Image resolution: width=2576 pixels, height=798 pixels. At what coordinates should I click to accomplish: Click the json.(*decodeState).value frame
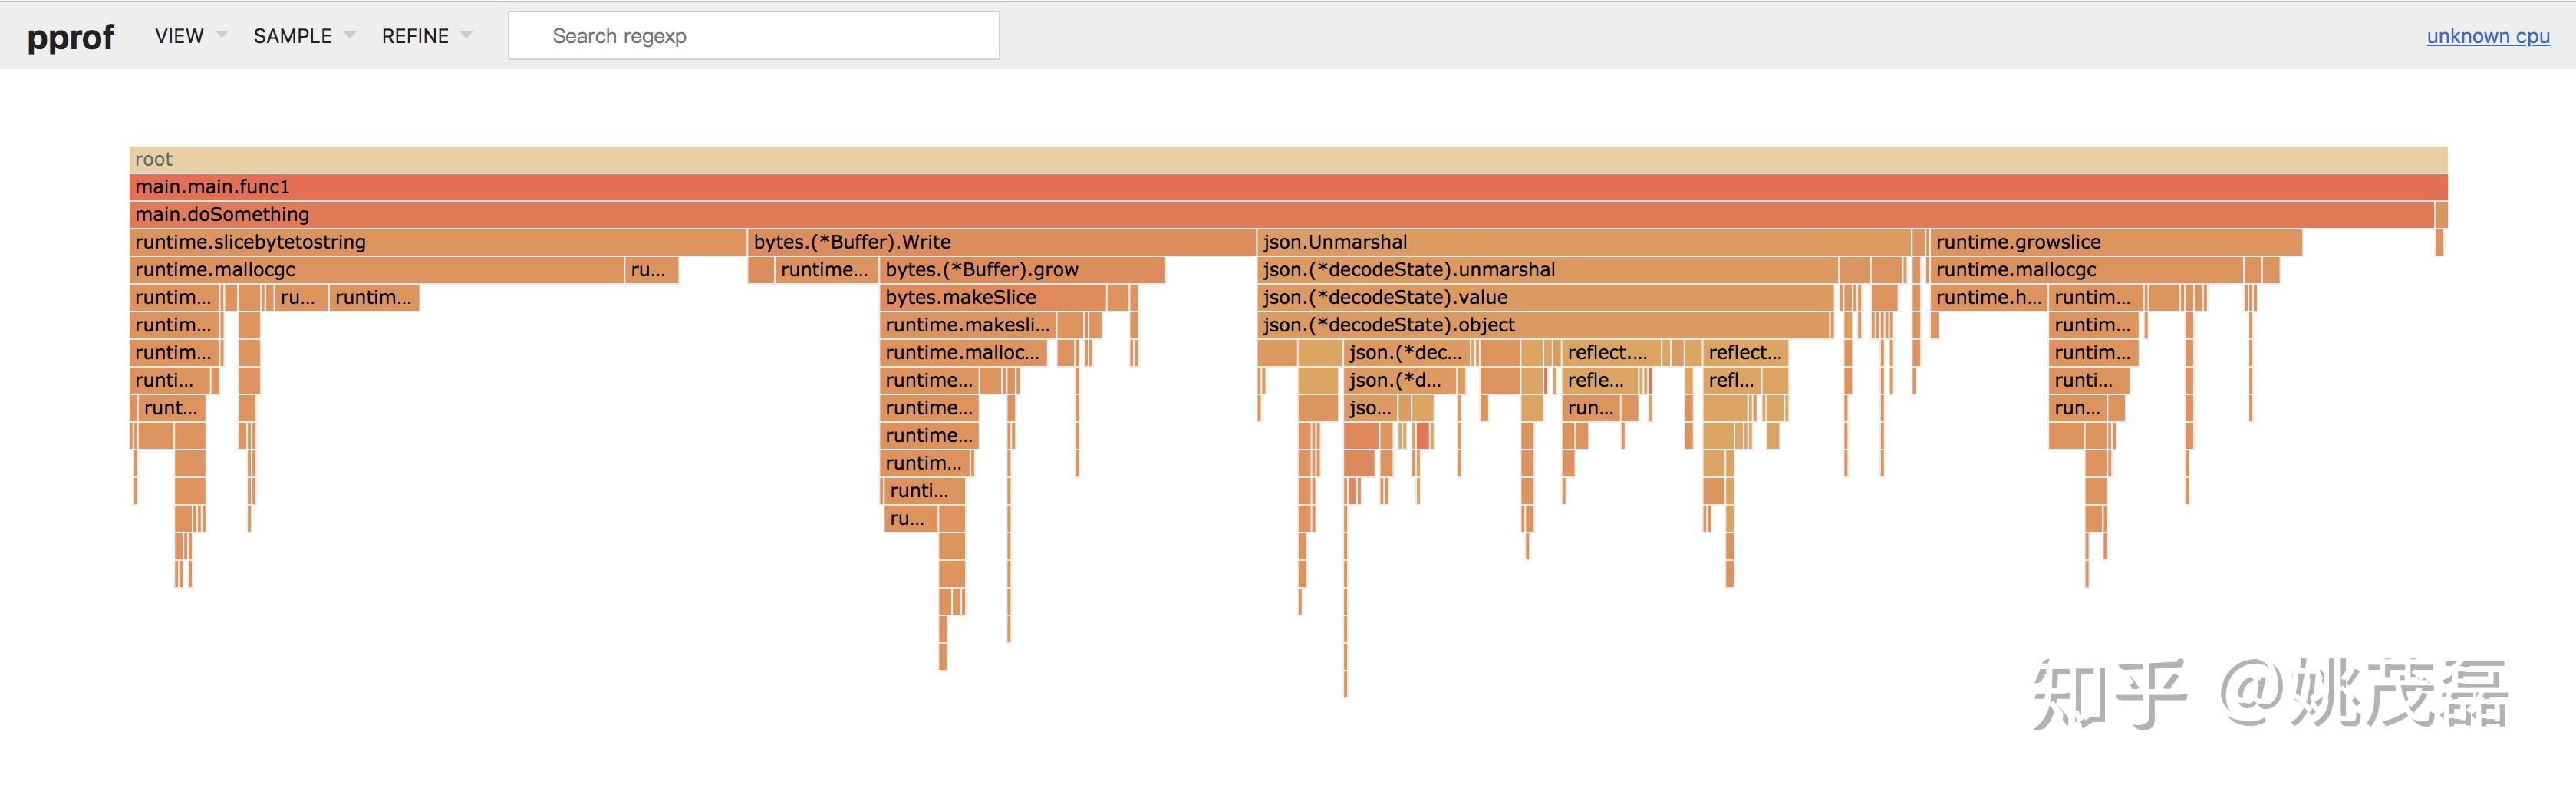pos(1545,297)
